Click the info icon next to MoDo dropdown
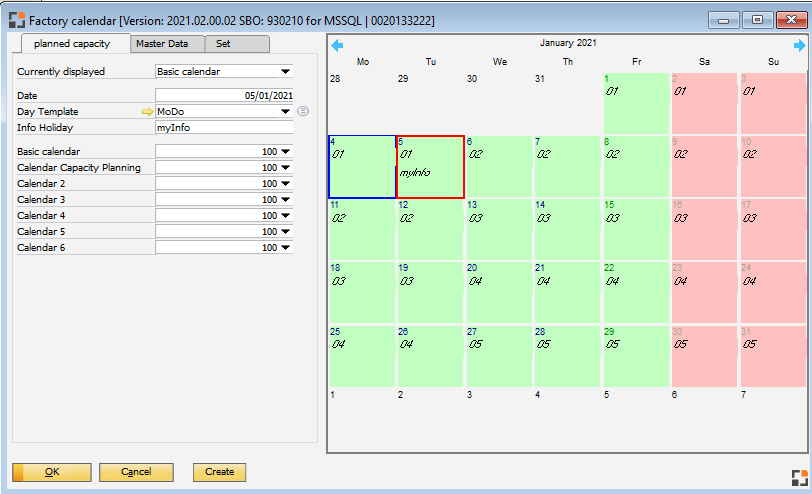 click(303, 111)
